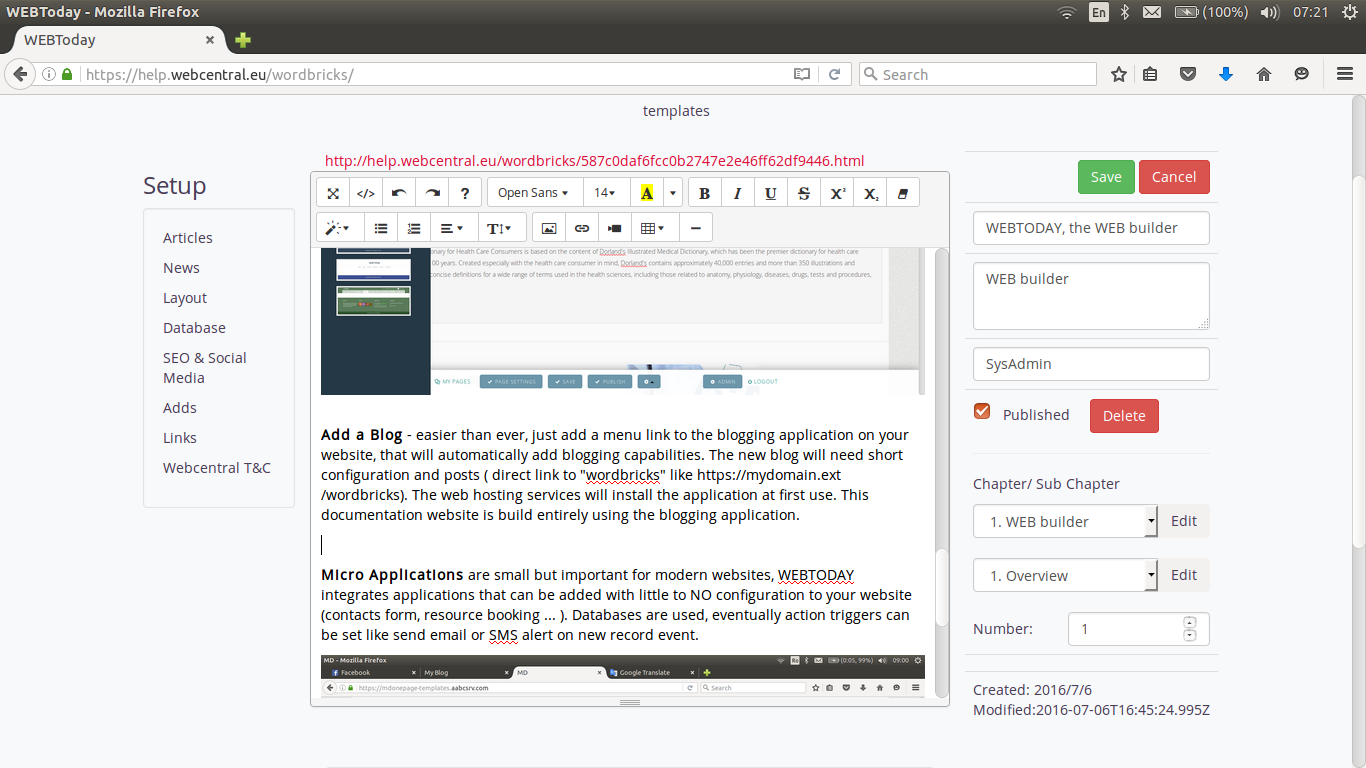Increase the Number field with the up stepper

(x=1189, y=623)
